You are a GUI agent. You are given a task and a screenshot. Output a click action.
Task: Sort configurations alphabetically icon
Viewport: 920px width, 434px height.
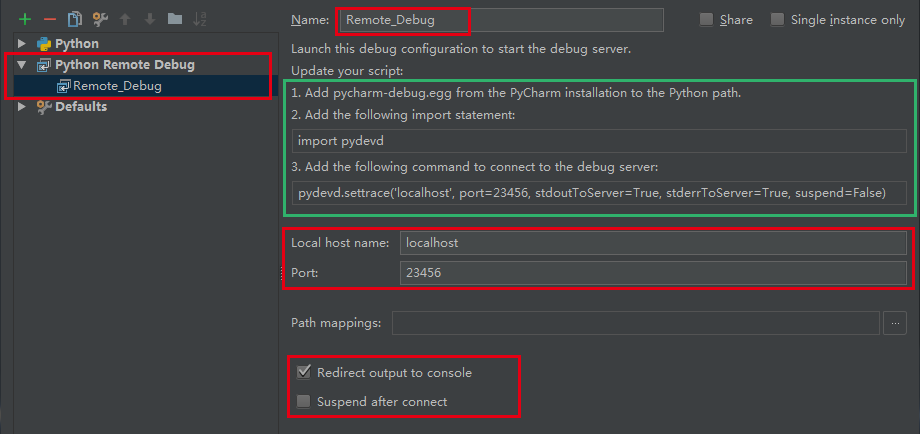[x=200, y=19]
